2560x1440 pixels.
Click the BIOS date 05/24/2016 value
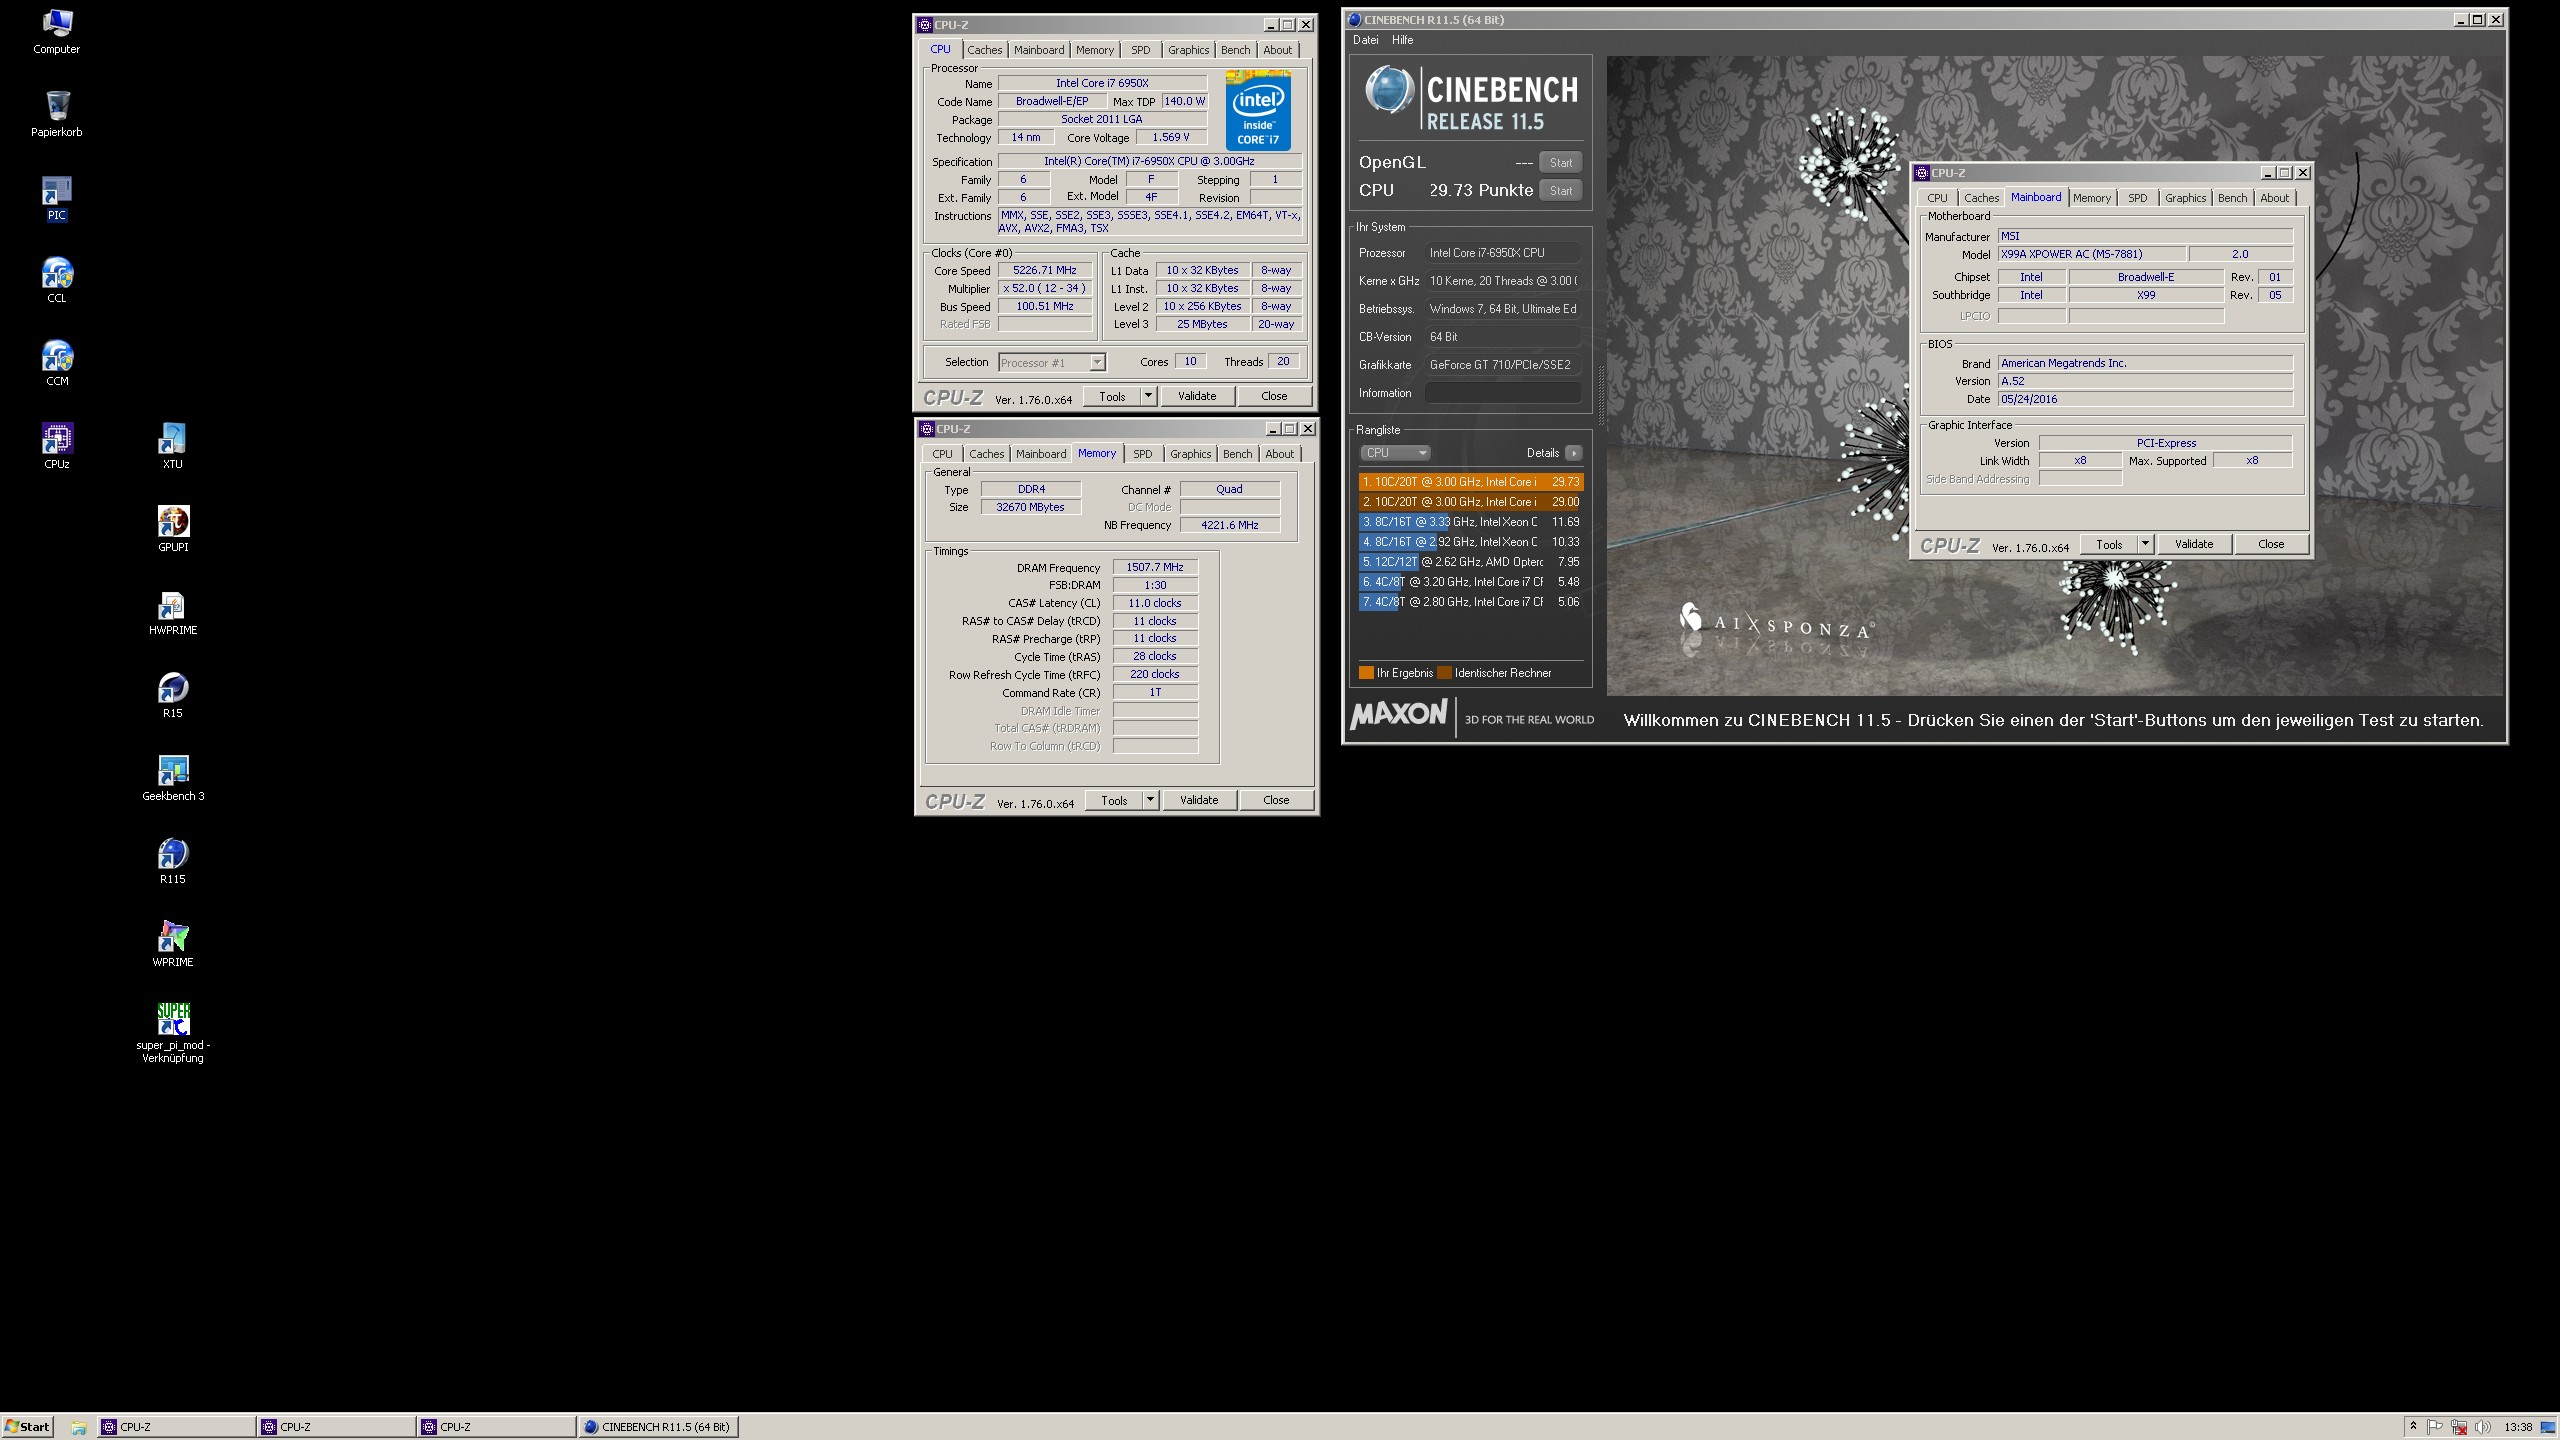[2145, 399]
